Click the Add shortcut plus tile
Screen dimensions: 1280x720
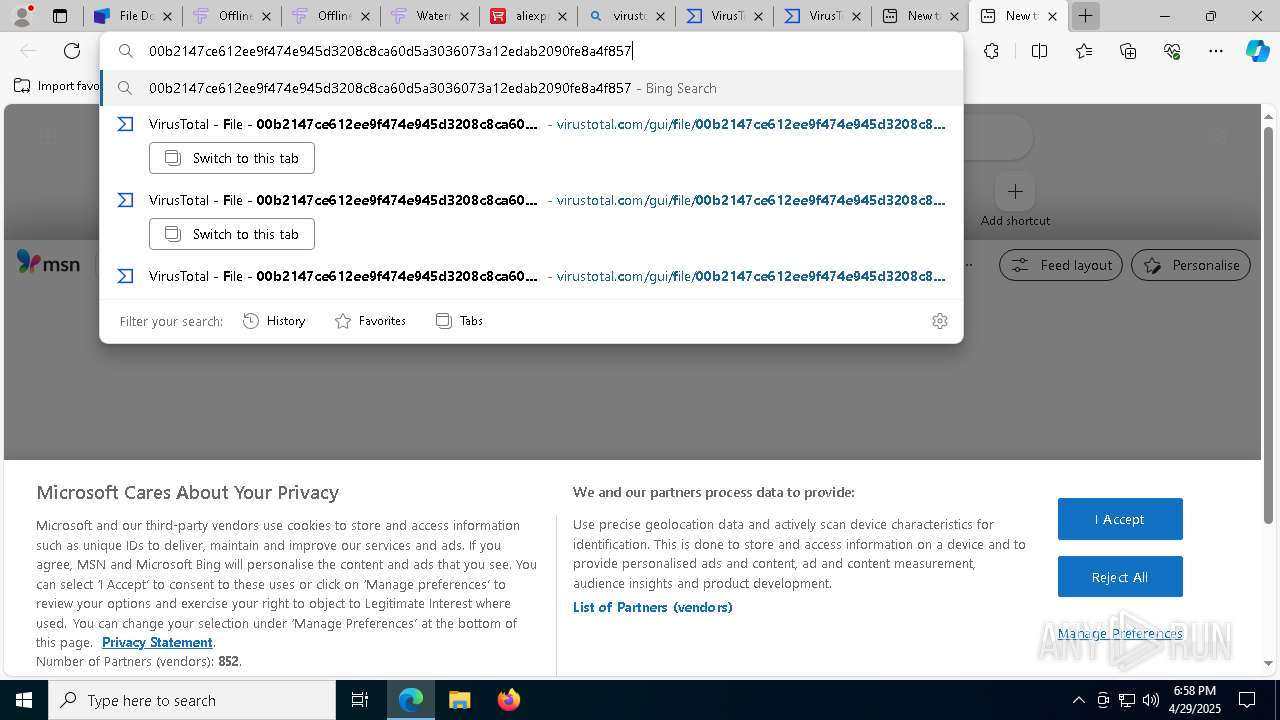click(1015, 191)
